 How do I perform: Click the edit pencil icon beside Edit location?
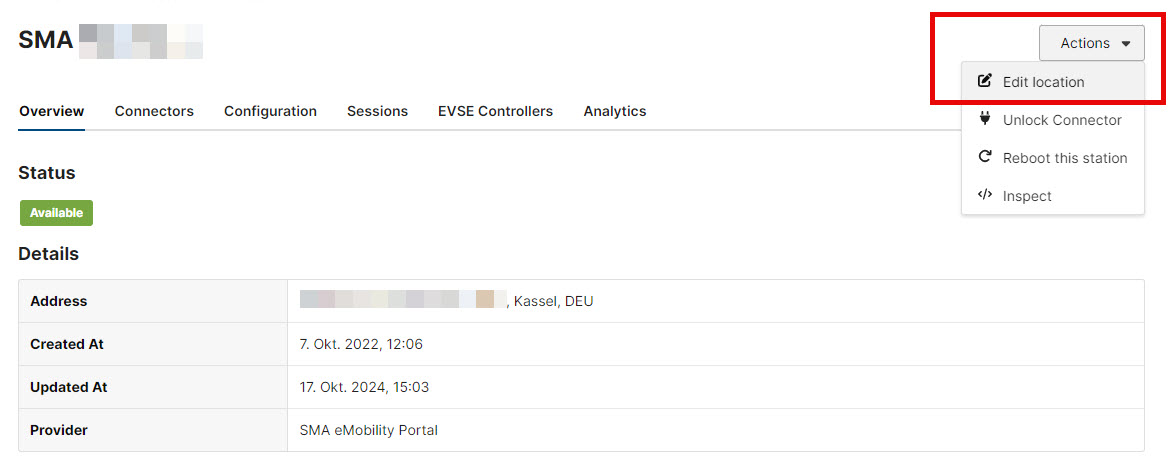pos(985,81)
